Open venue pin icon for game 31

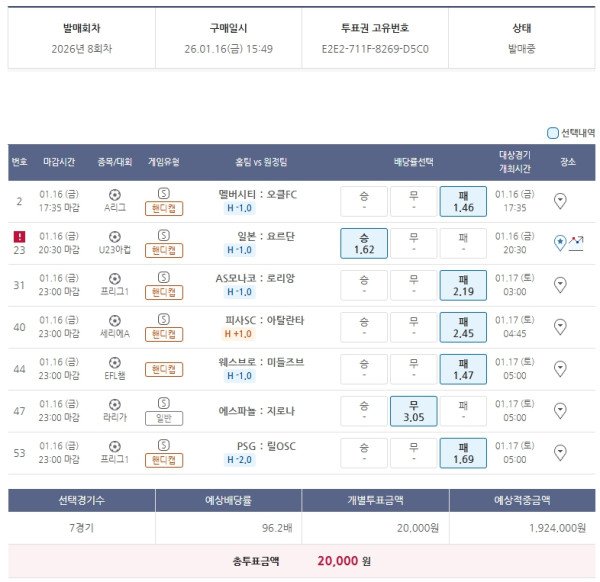point(560,285)
